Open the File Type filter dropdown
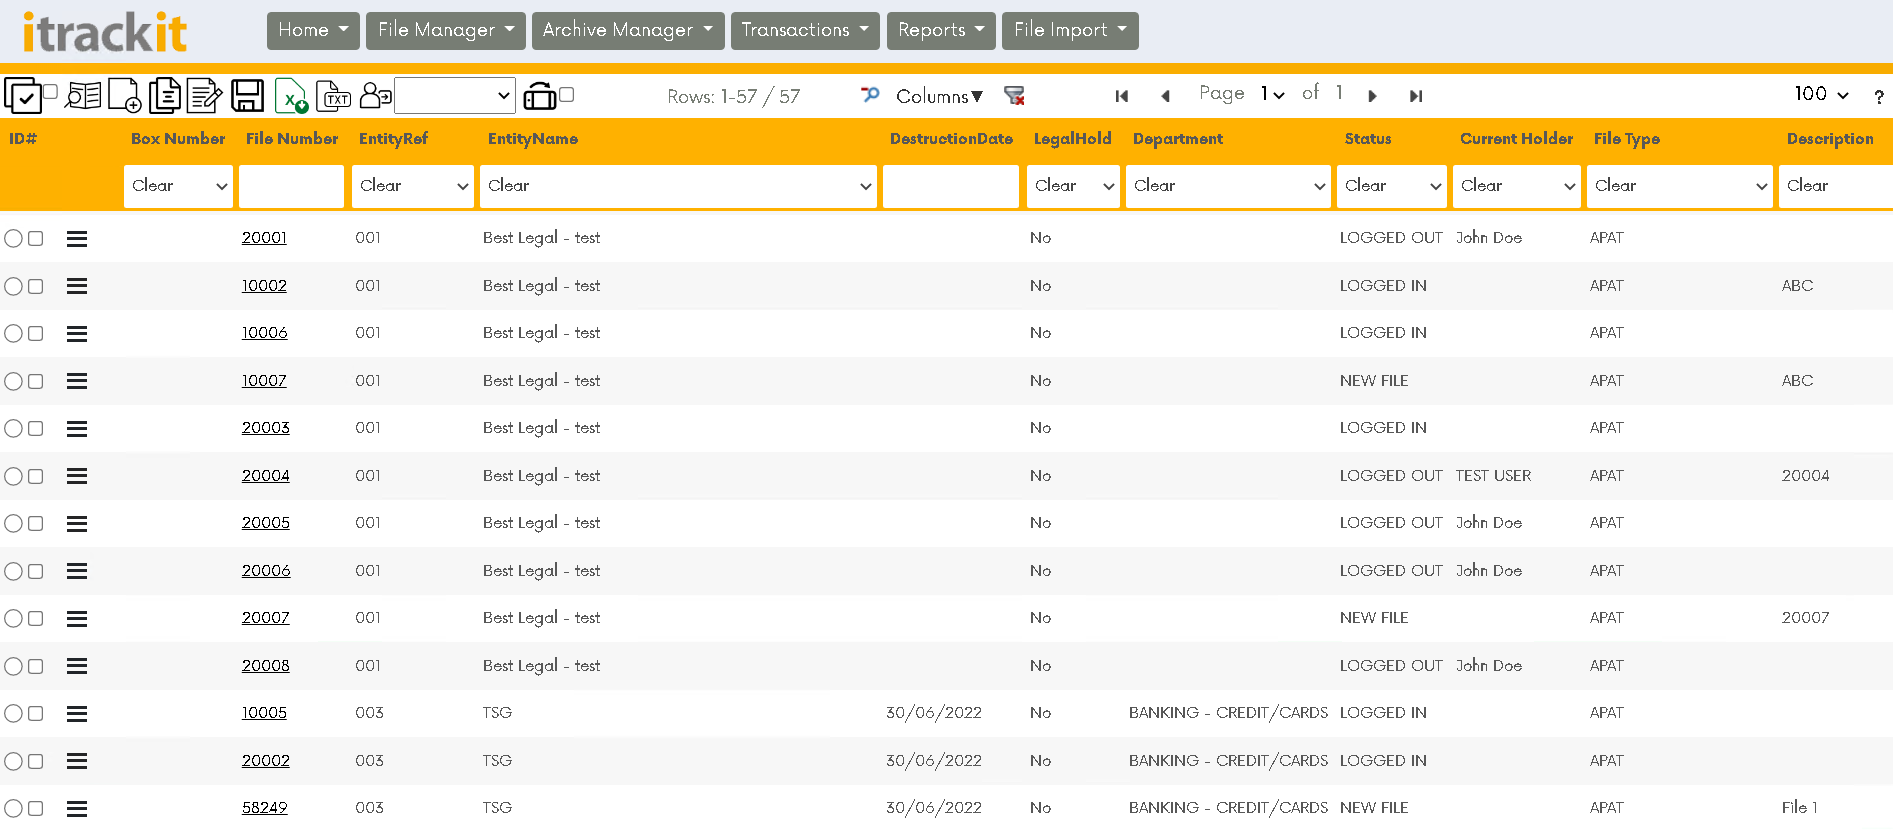Image resolution: width=1893 pixels, height=830 pixels. click(x=1680, y=186)
